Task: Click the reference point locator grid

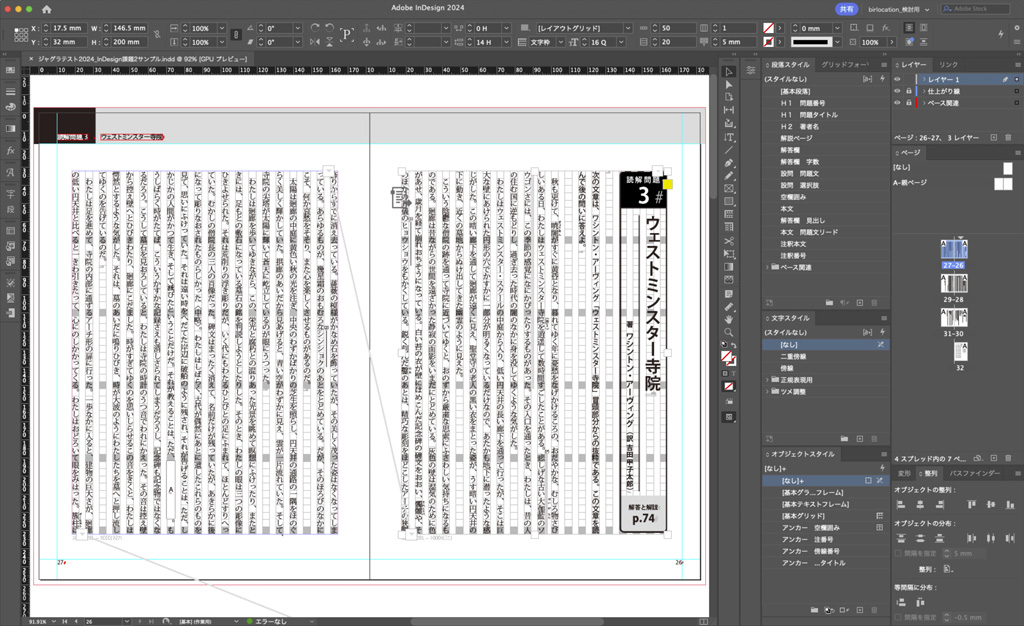Action: [21, 35]
